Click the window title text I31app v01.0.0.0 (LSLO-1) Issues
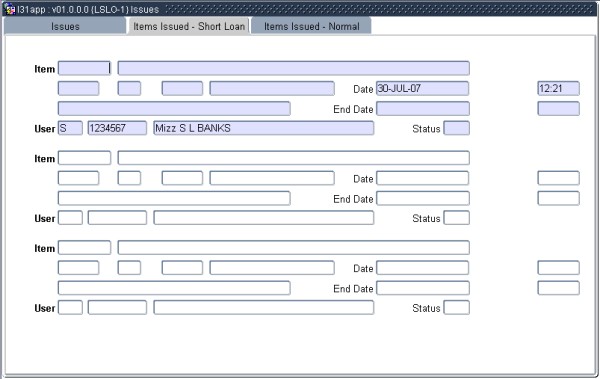Image resolution: width=600 pixels, height=379 pixels. point(88,10)
